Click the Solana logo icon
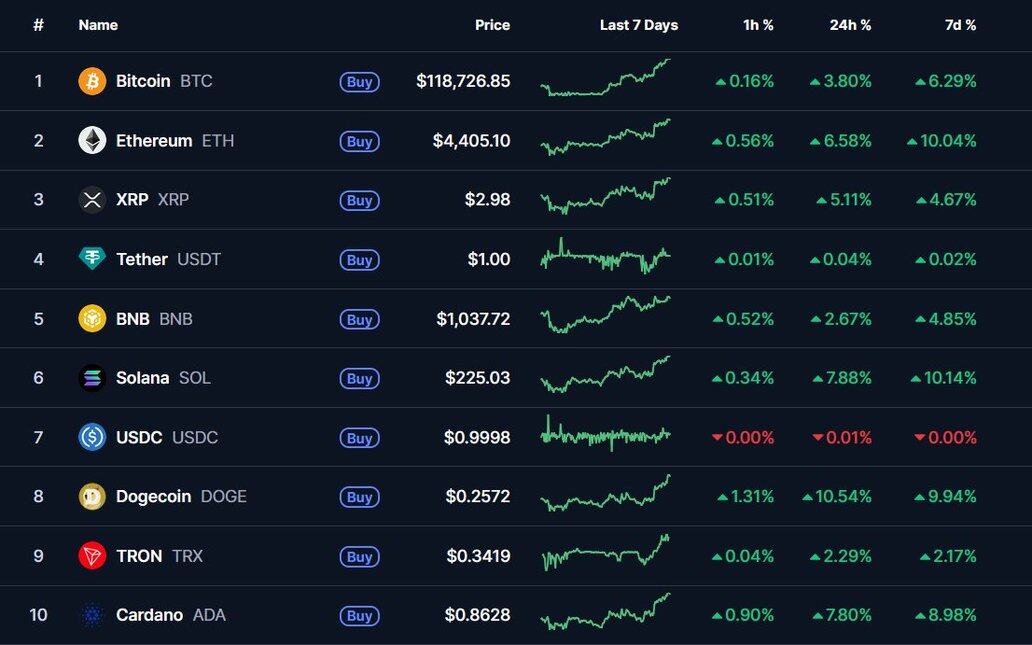 (x=92, y=378)
